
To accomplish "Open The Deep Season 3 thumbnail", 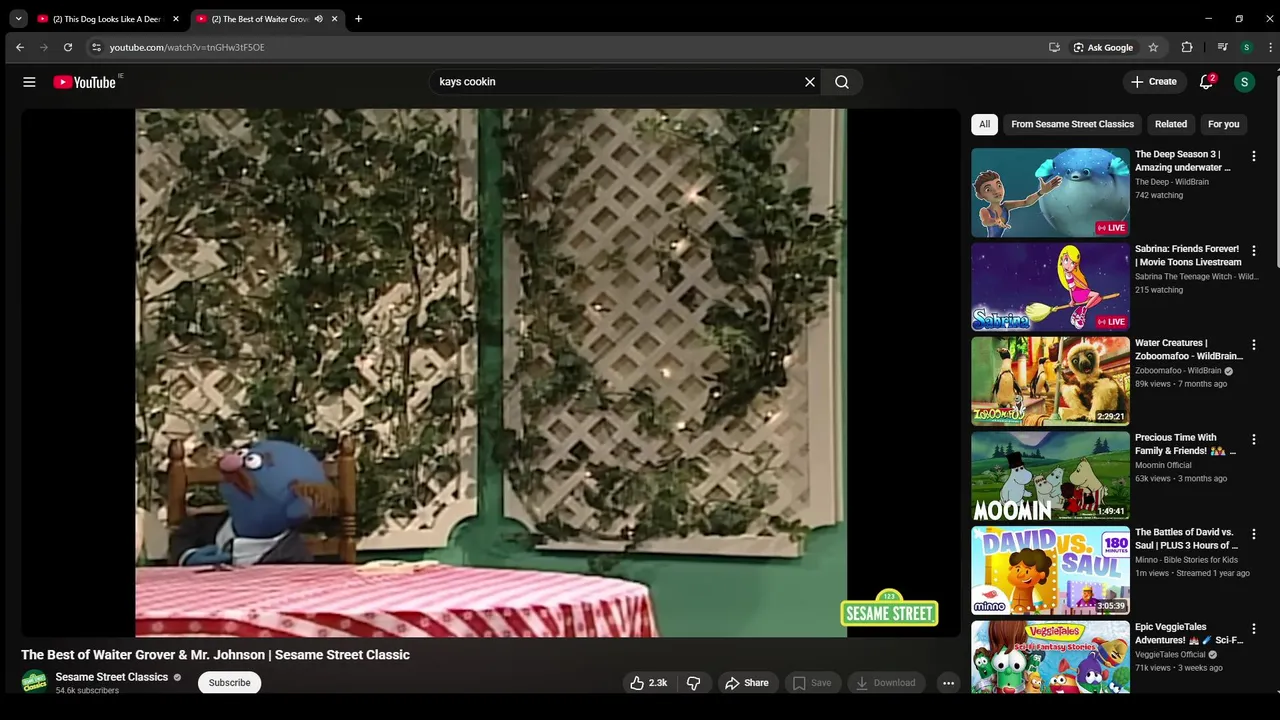I will [1050, 193].
